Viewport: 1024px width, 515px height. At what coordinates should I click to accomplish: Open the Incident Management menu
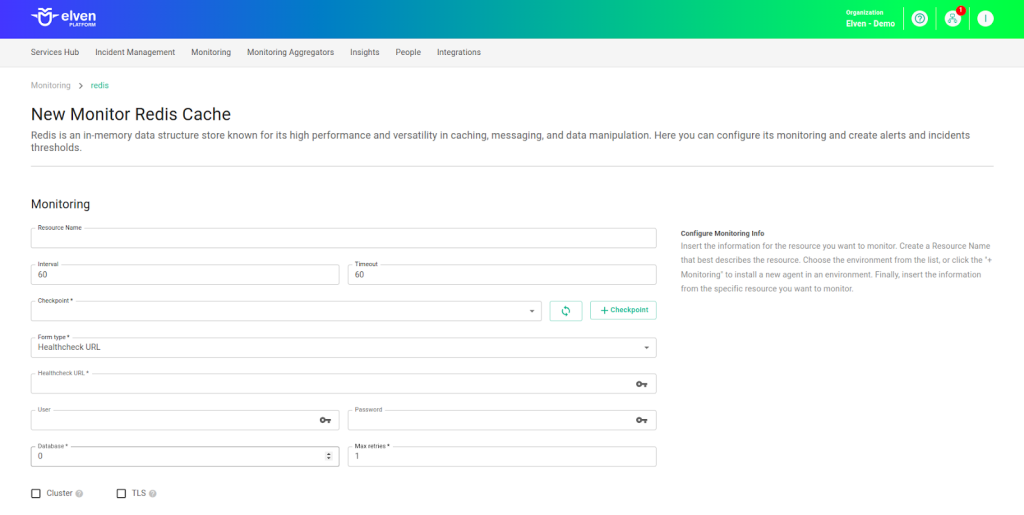(x=135, y=52)
